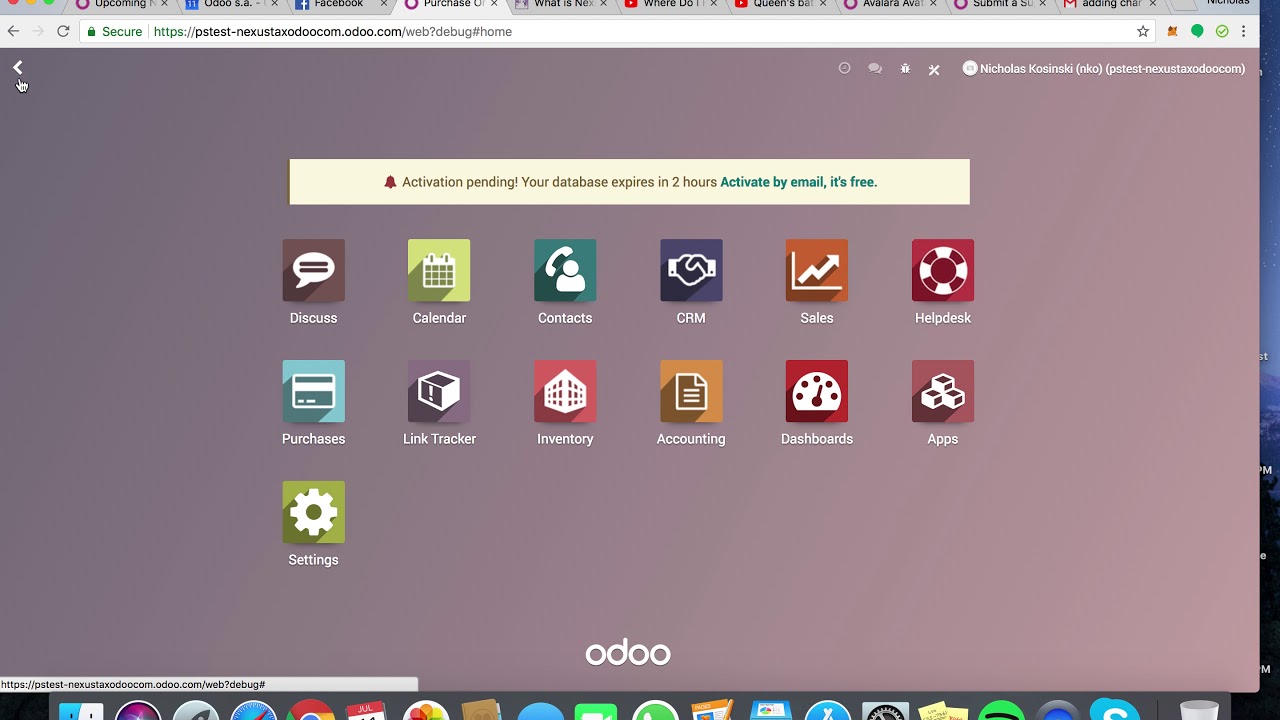This screenshot has width=1280, height=720.
Task: Click the solid green circle extension icon
Action: (1197, 31)
